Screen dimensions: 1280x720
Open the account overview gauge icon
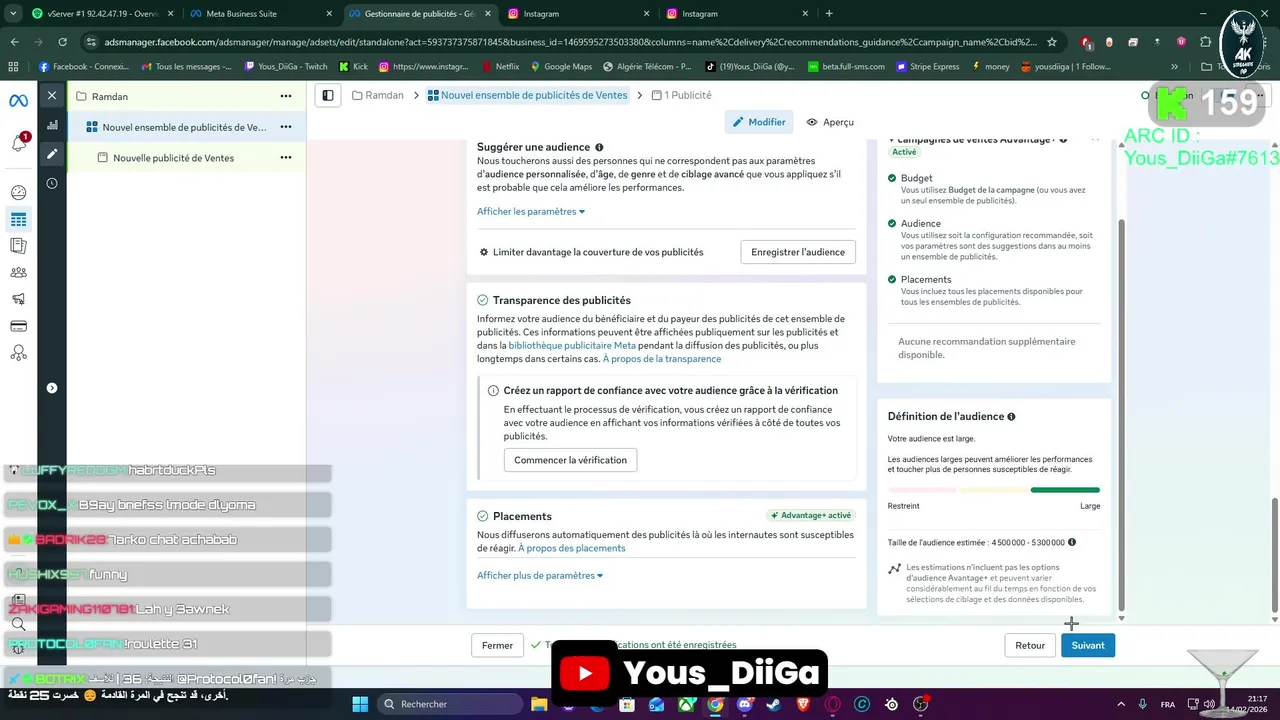tap(18, 193)
